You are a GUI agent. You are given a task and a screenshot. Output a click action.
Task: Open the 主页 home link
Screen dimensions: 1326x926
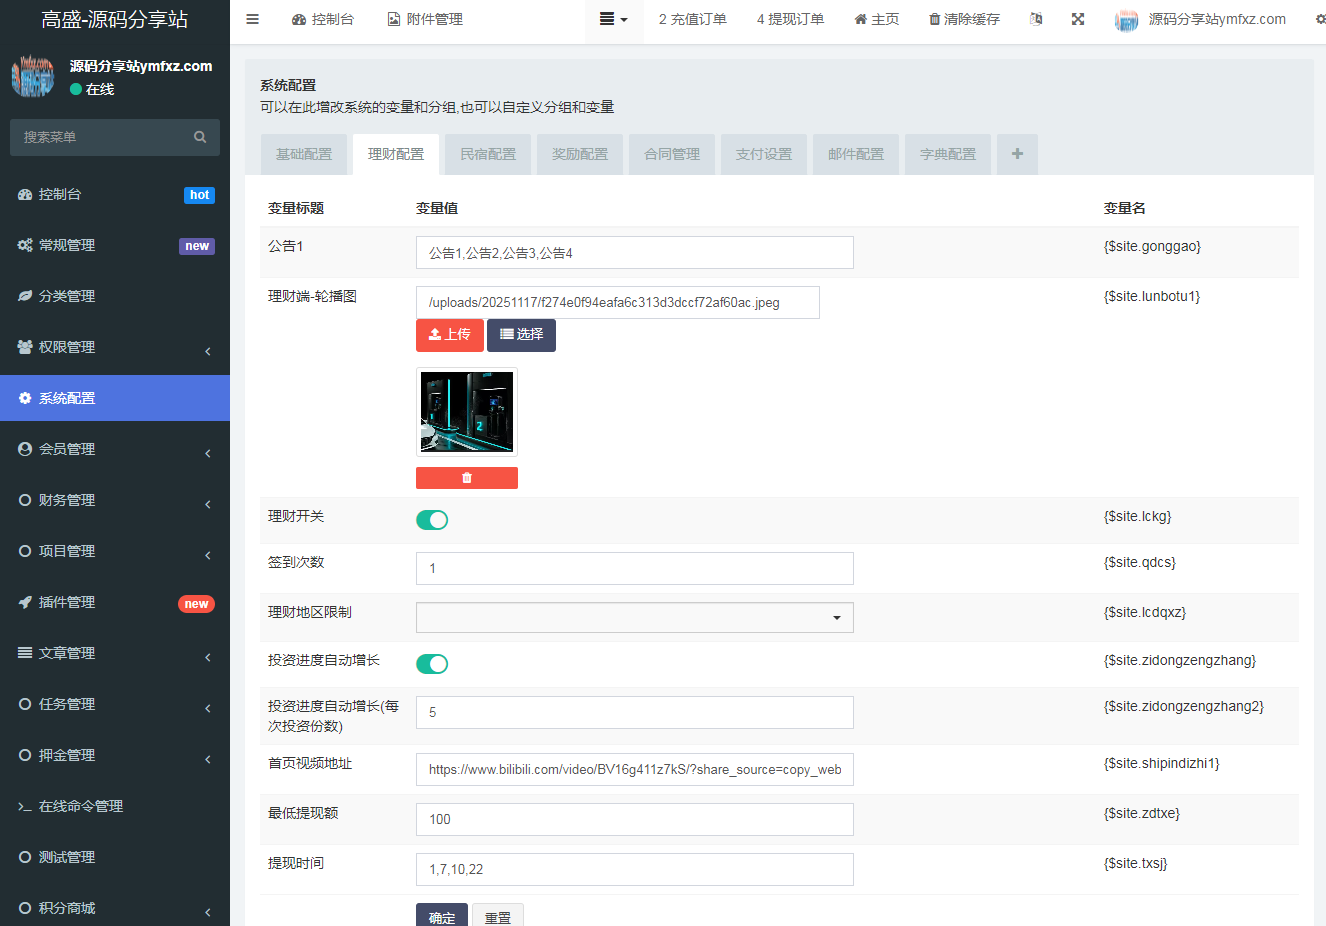(x=877, y=19)
